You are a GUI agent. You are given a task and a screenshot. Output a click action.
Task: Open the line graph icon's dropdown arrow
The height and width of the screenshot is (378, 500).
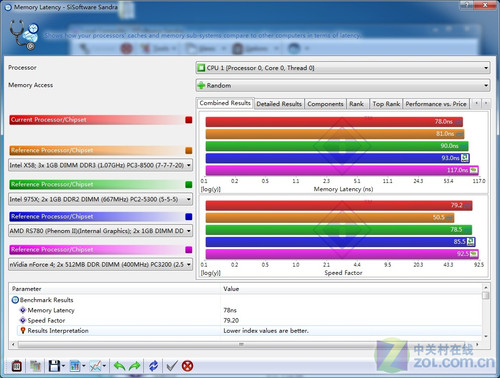104,366
